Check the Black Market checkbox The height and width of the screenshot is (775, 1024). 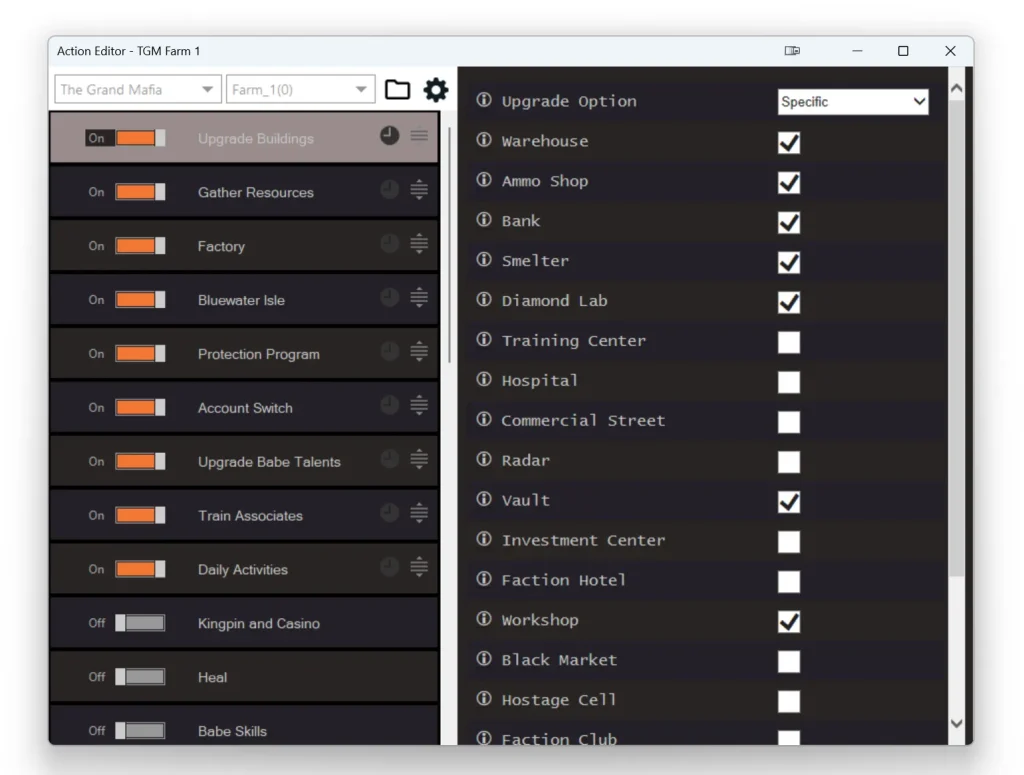tap(789, 661)
